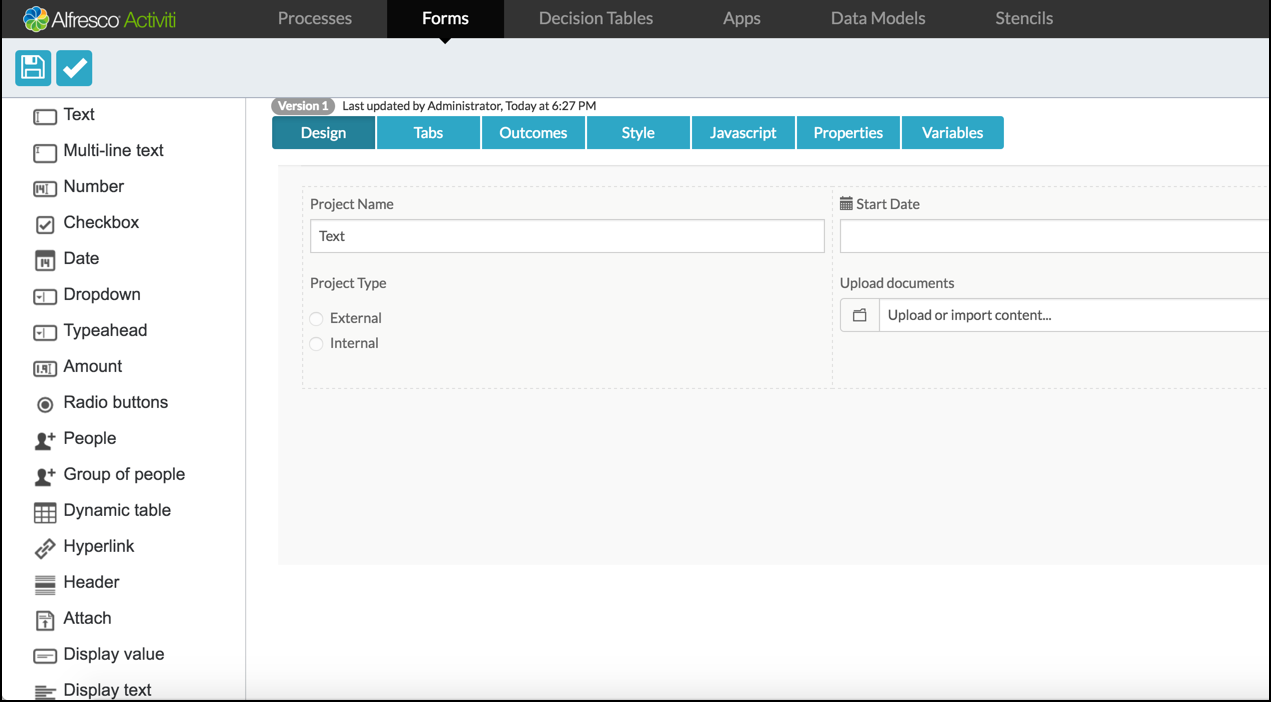Click the Save form floppy disk icon
Screen dimensions: 1271x702
coord(33,68)
